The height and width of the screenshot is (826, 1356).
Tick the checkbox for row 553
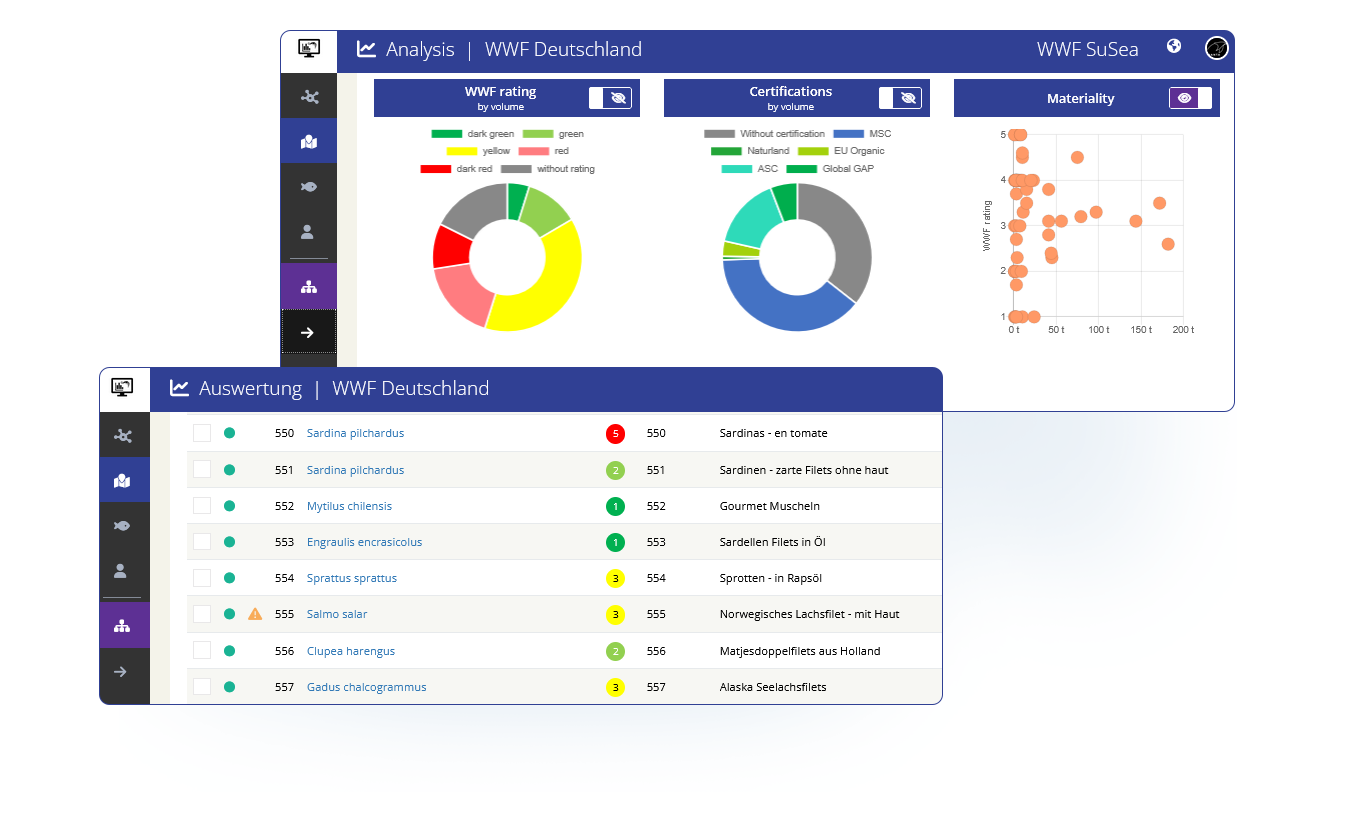202,542
